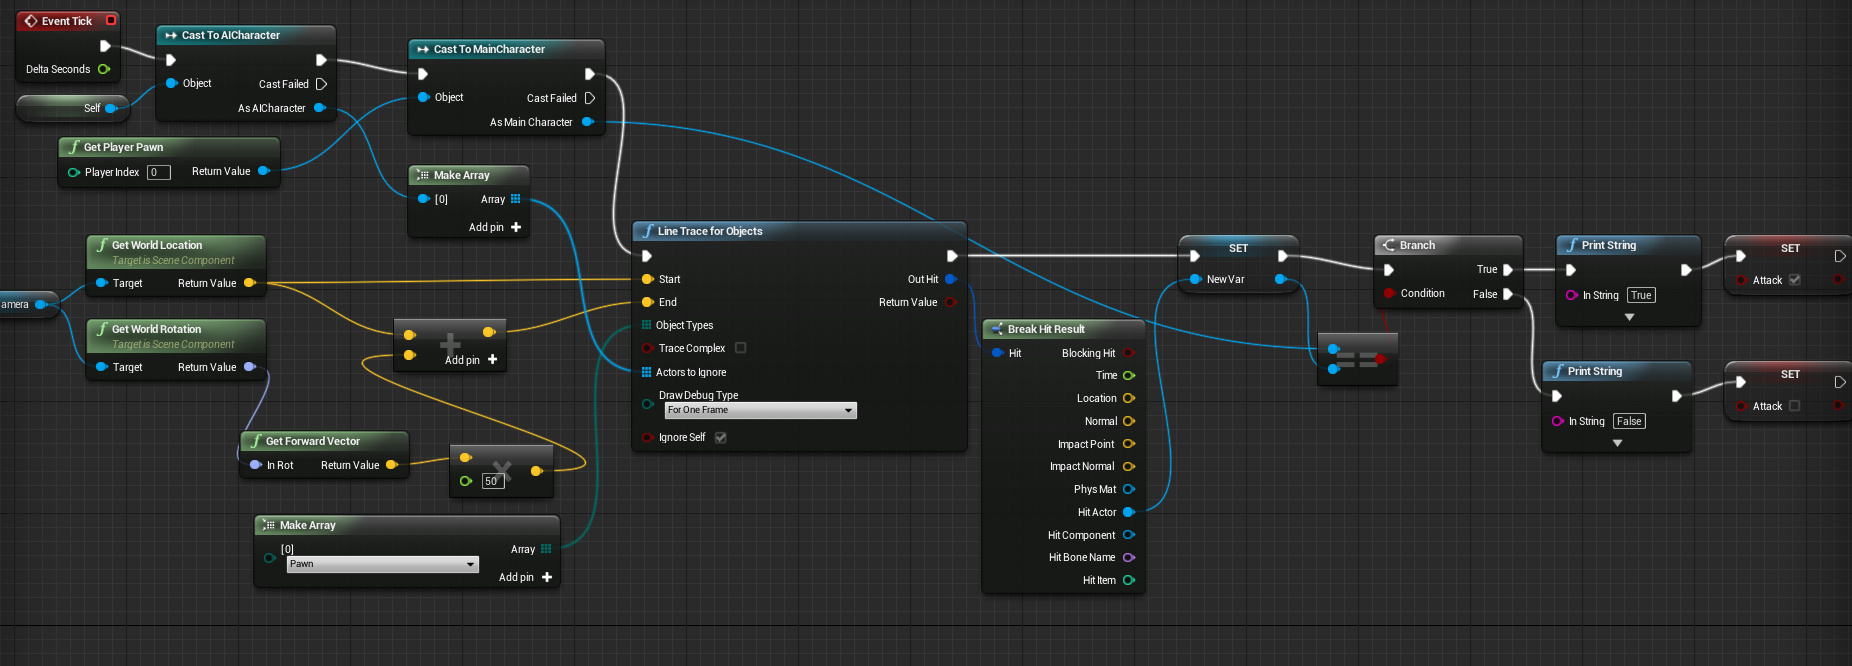This screenshot has height=666, width=1852.
Task: Click the Branch Condition input pin
Action: tap(1389, 293)
